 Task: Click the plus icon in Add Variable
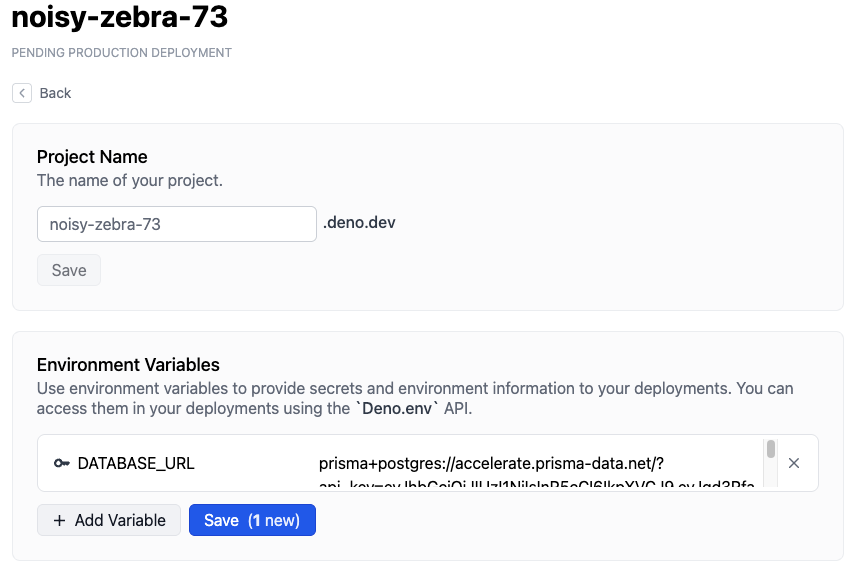[60, 520]
